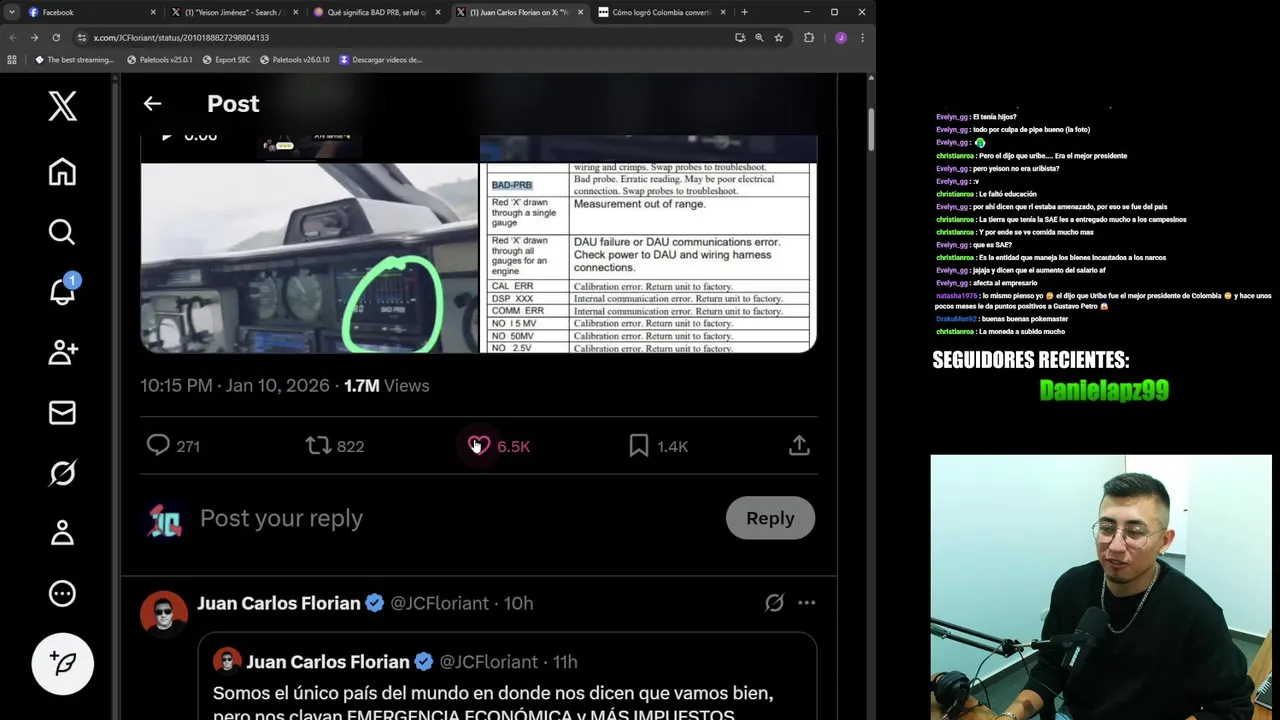Share the post via upload arrow icon
1280x720 pixels.
(x=799, y=445)
